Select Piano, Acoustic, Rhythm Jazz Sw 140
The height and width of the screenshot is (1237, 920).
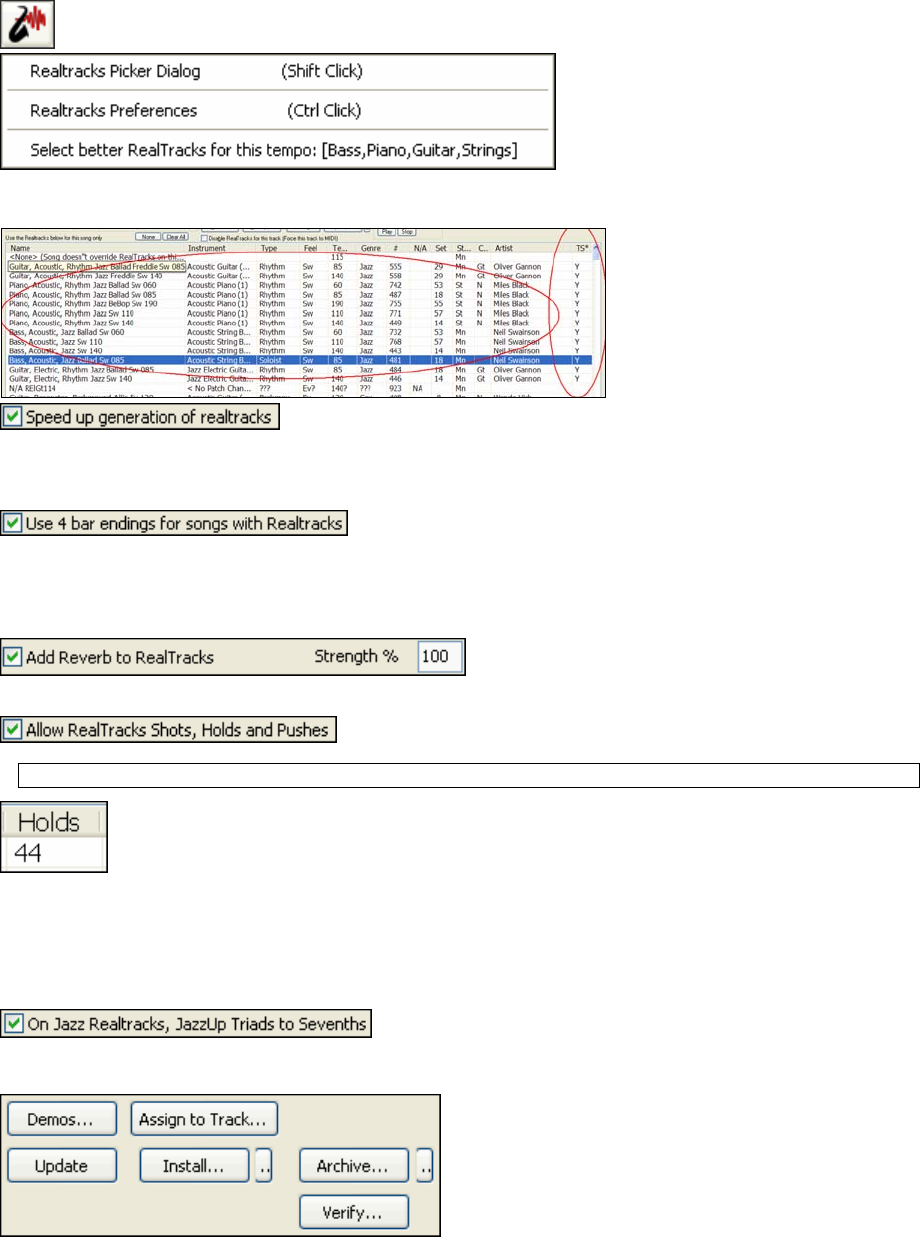[299, 322]
